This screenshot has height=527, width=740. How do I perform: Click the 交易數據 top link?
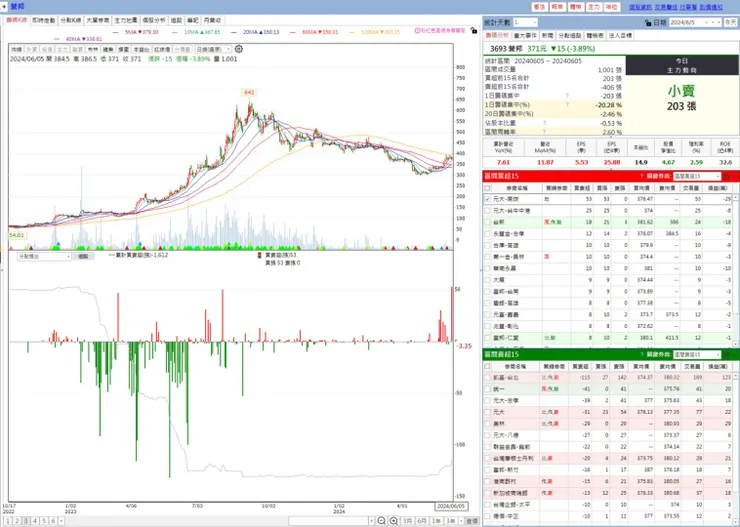666,7
